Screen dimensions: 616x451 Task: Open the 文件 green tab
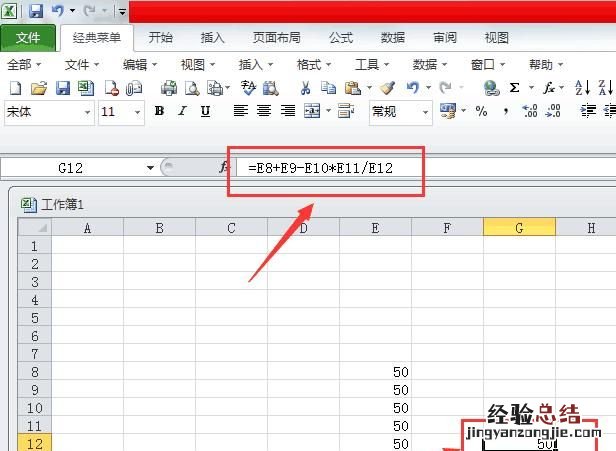click(x=28, y=38)
